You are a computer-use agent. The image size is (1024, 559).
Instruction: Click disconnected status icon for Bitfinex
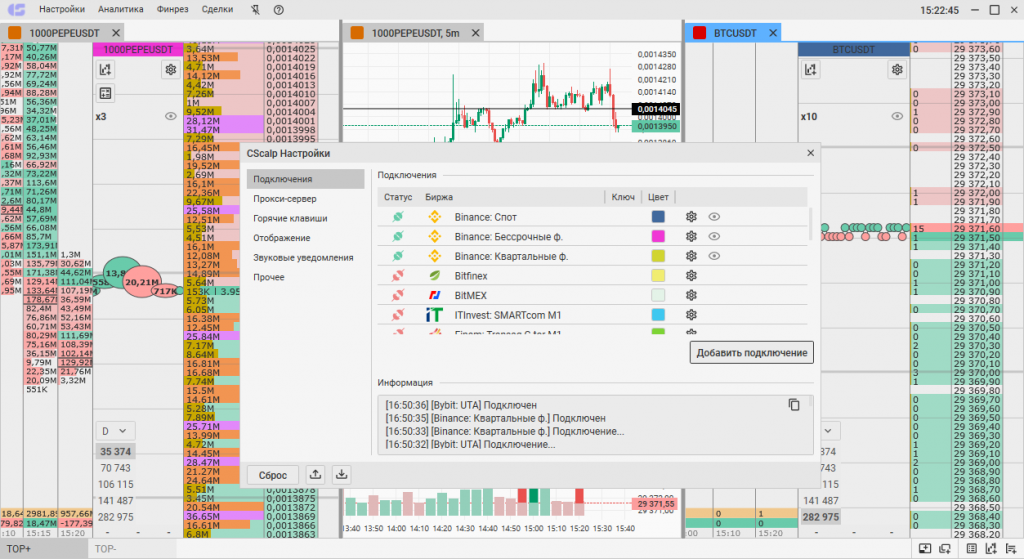pos(398,276)
